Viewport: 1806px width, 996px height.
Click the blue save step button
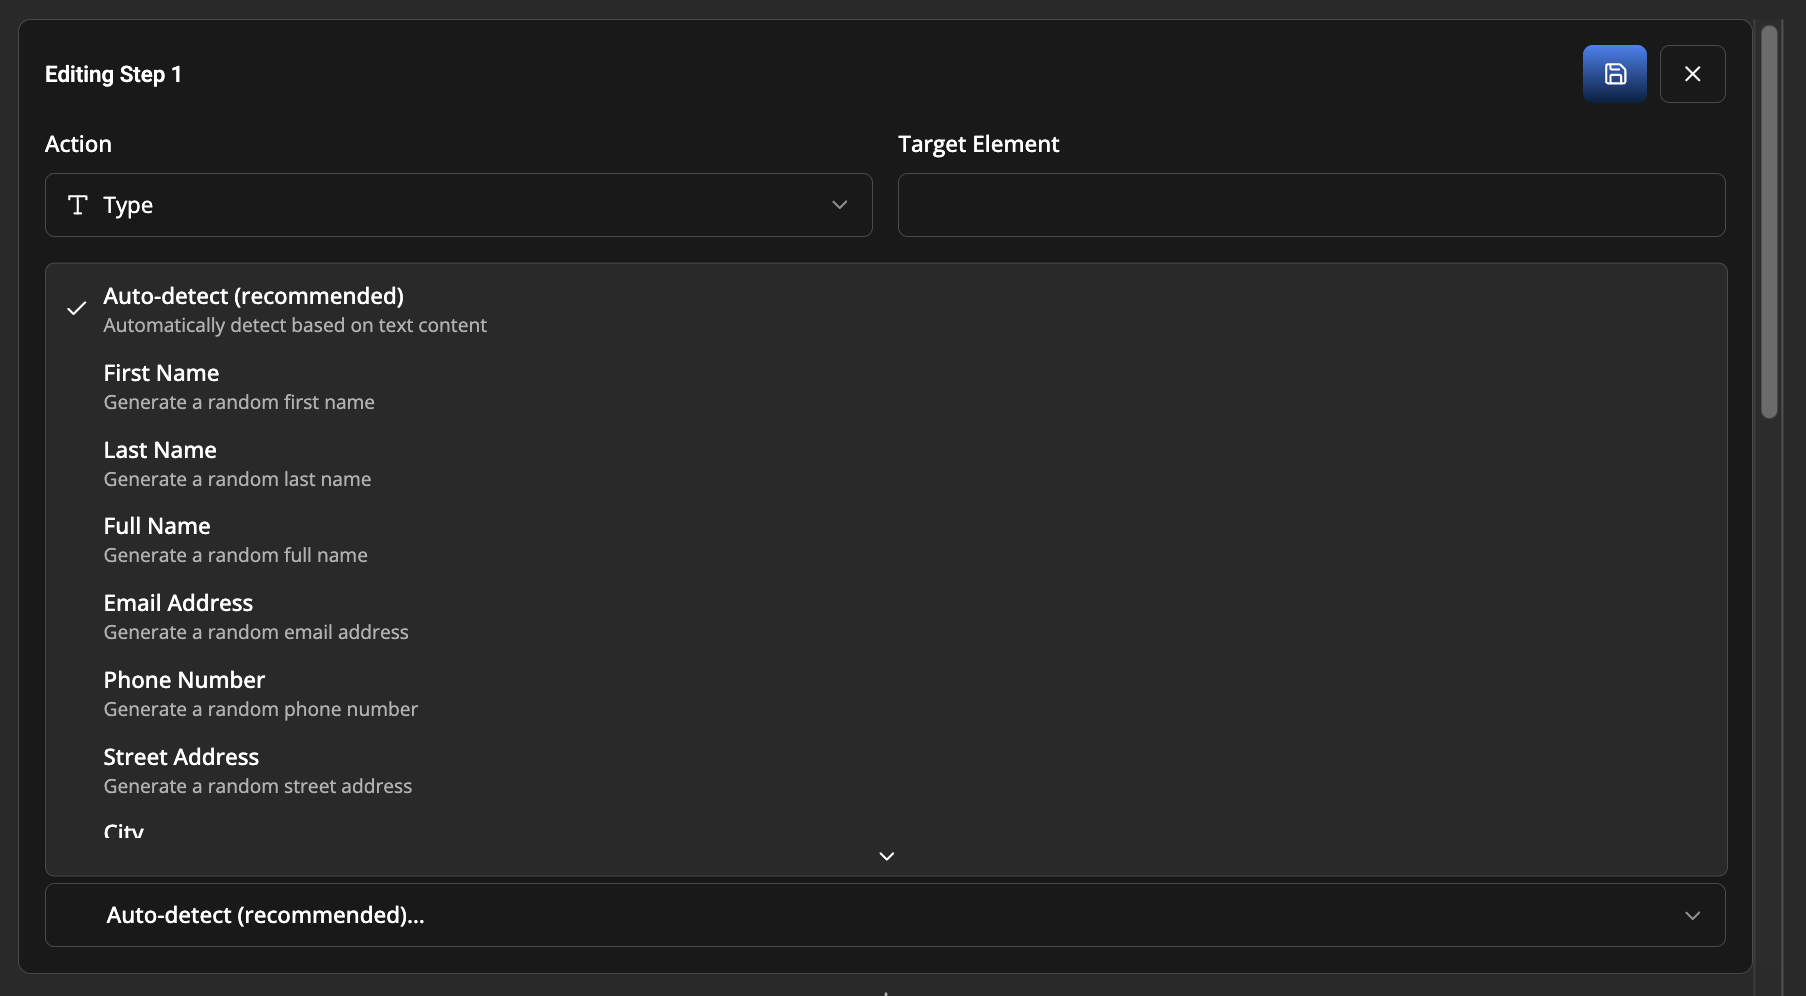(x=1614, y=74)
